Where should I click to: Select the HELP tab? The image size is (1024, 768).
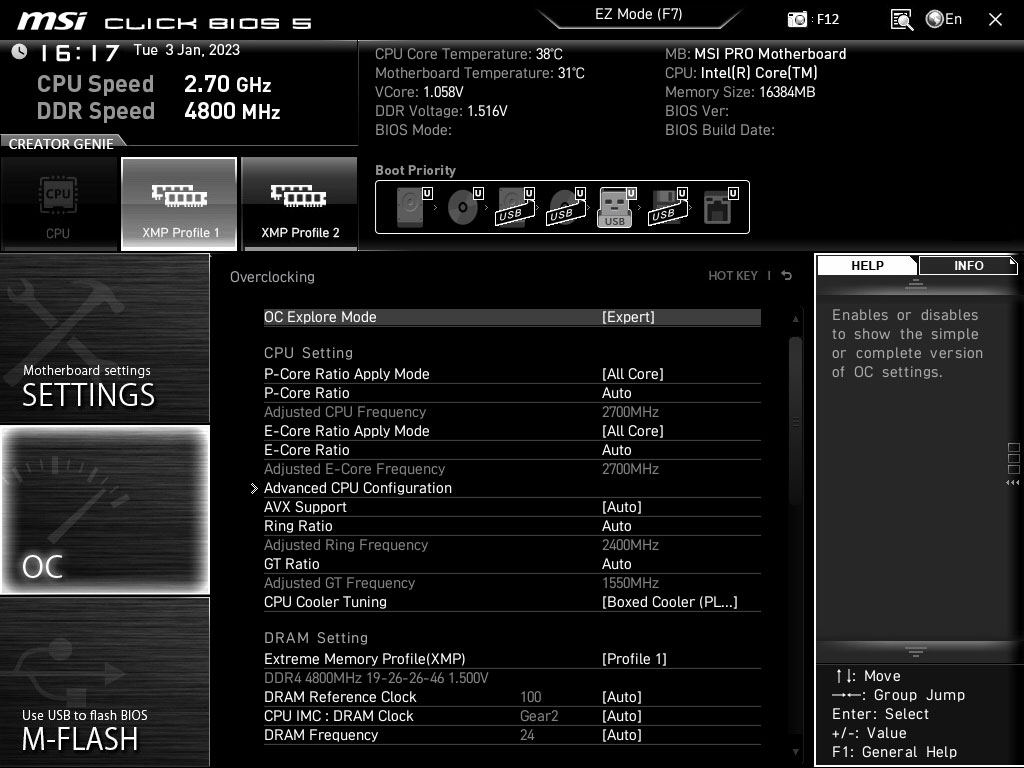coord(866,265)
